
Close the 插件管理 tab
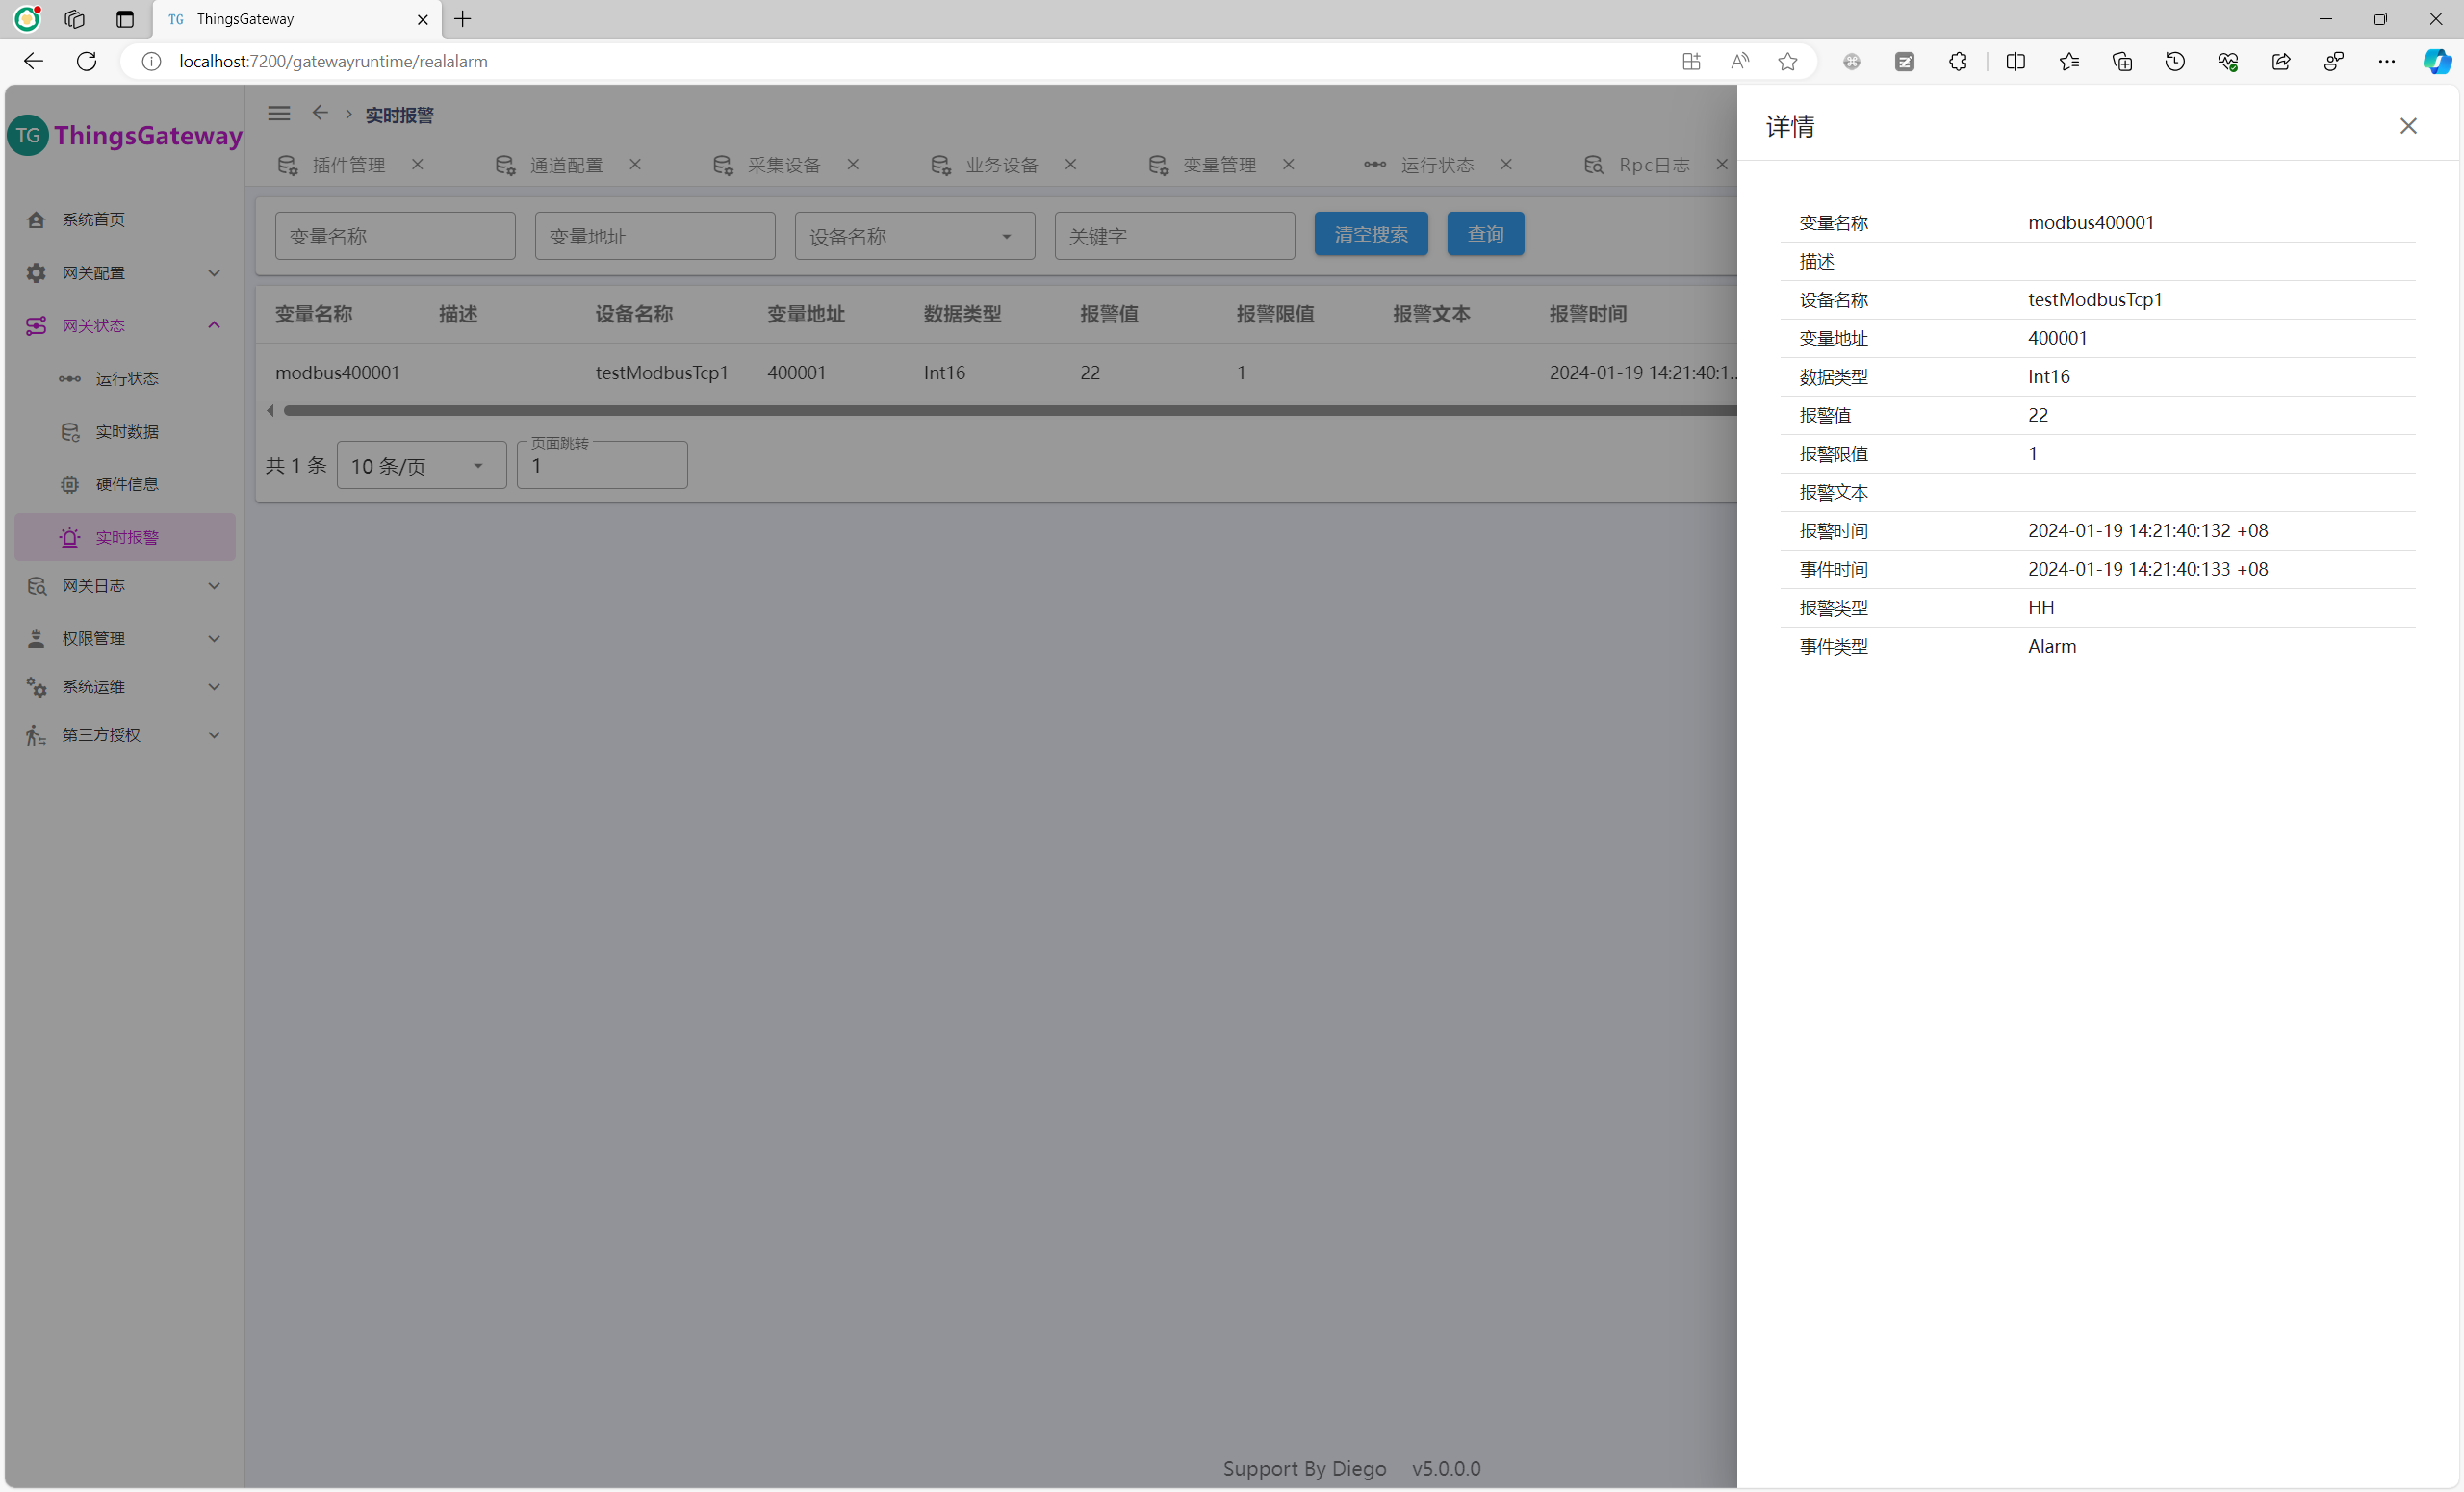(418, 165)
